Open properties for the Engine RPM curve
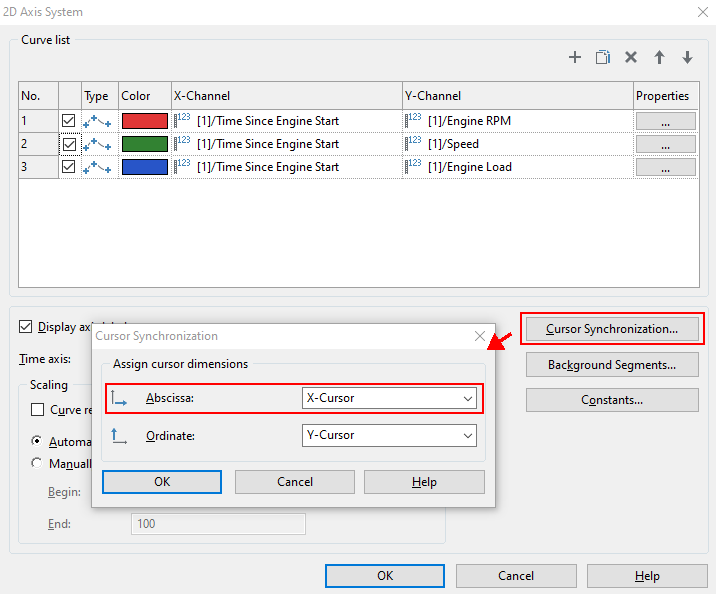Viewport: 716px width, 594px height. (665, 121)
